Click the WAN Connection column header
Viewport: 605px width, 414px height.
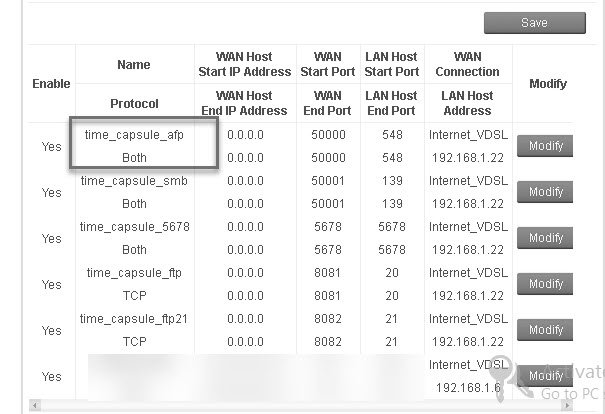[467, 64]
